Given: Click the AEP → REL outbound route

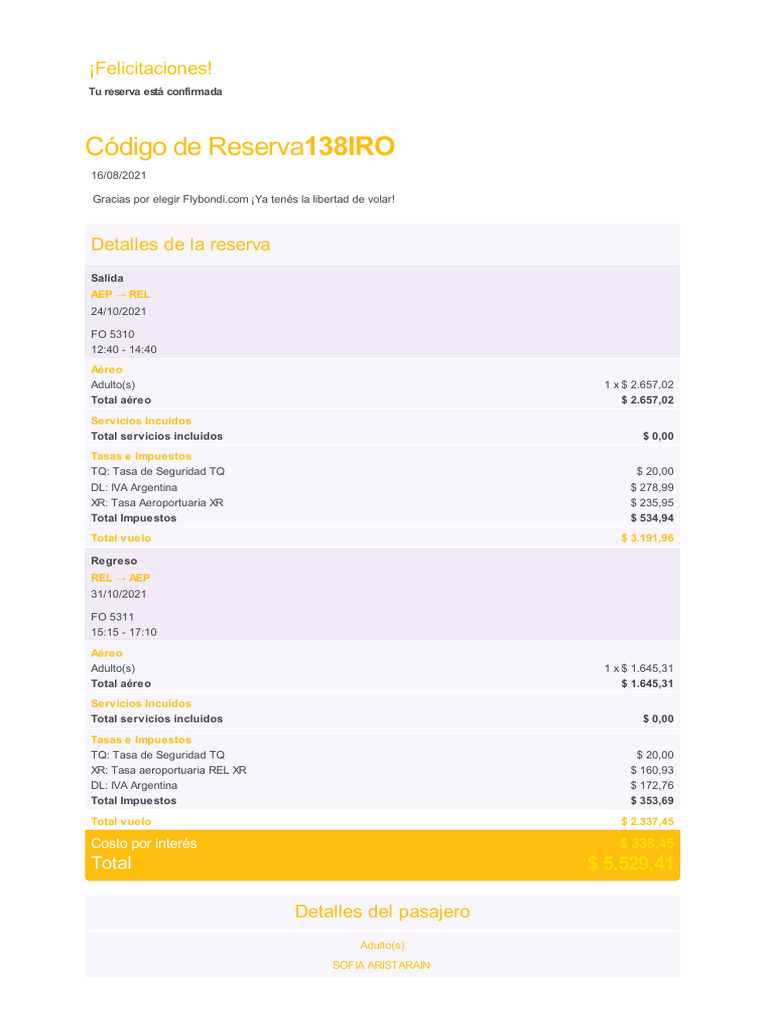Looking at the screenshot, I should click(120, 294).
